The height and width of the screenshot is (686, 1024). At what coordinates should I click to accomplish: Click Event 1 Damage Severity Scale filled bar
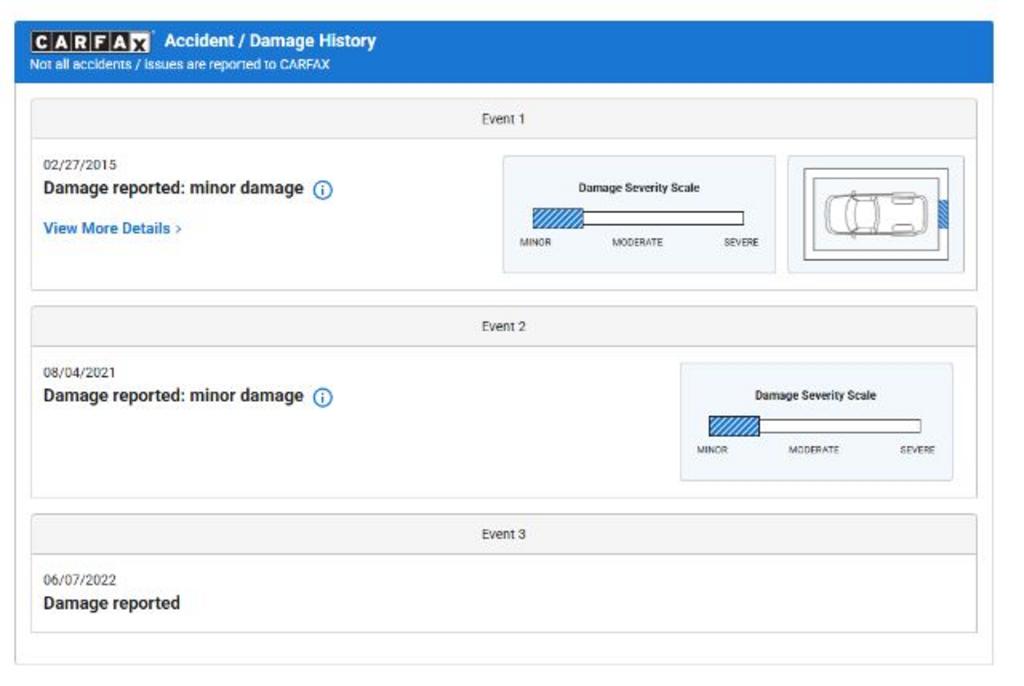pos(558,218)
